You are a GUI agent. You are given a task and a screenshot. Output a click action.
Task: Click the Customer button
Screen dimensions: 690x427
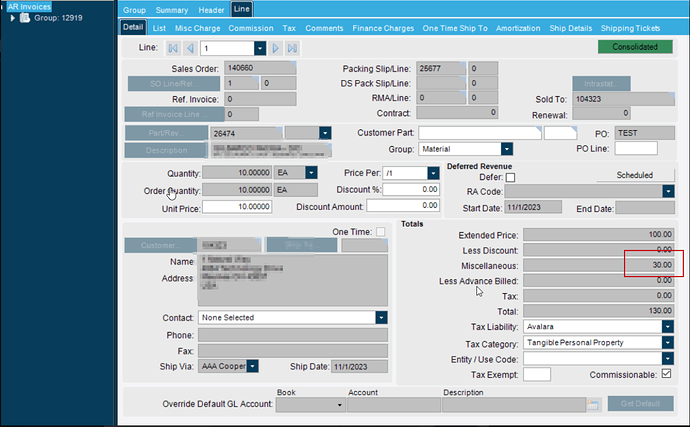coord(161,245)
